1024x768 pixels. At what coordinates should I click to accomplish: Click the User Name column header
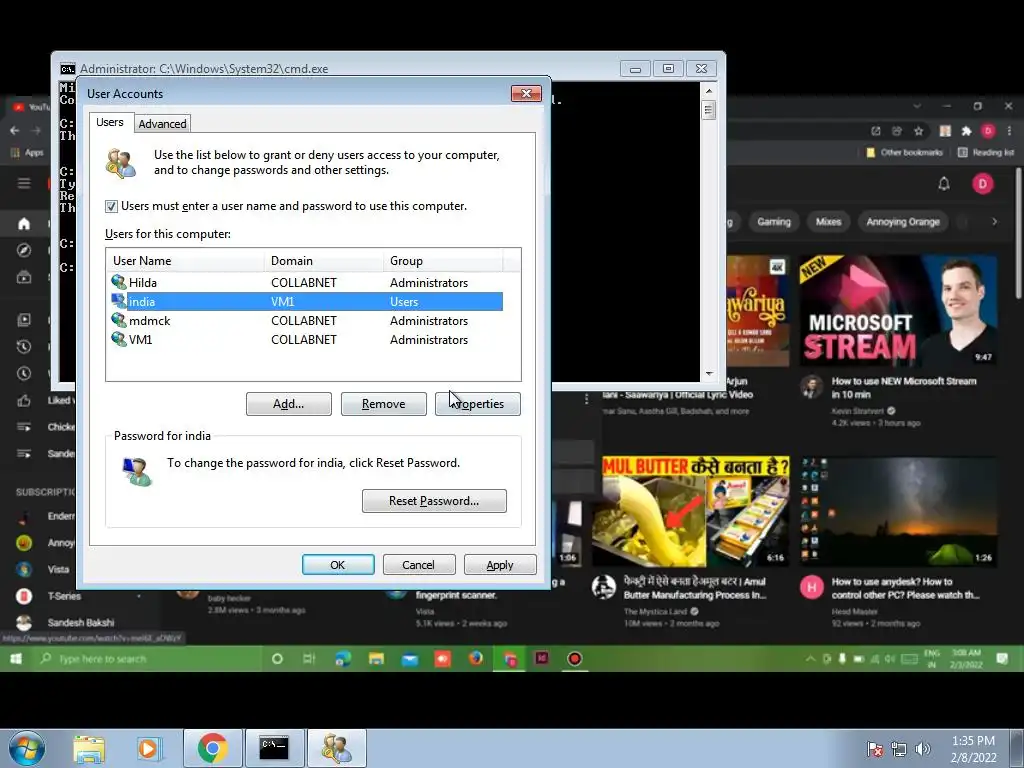[185, 261]
